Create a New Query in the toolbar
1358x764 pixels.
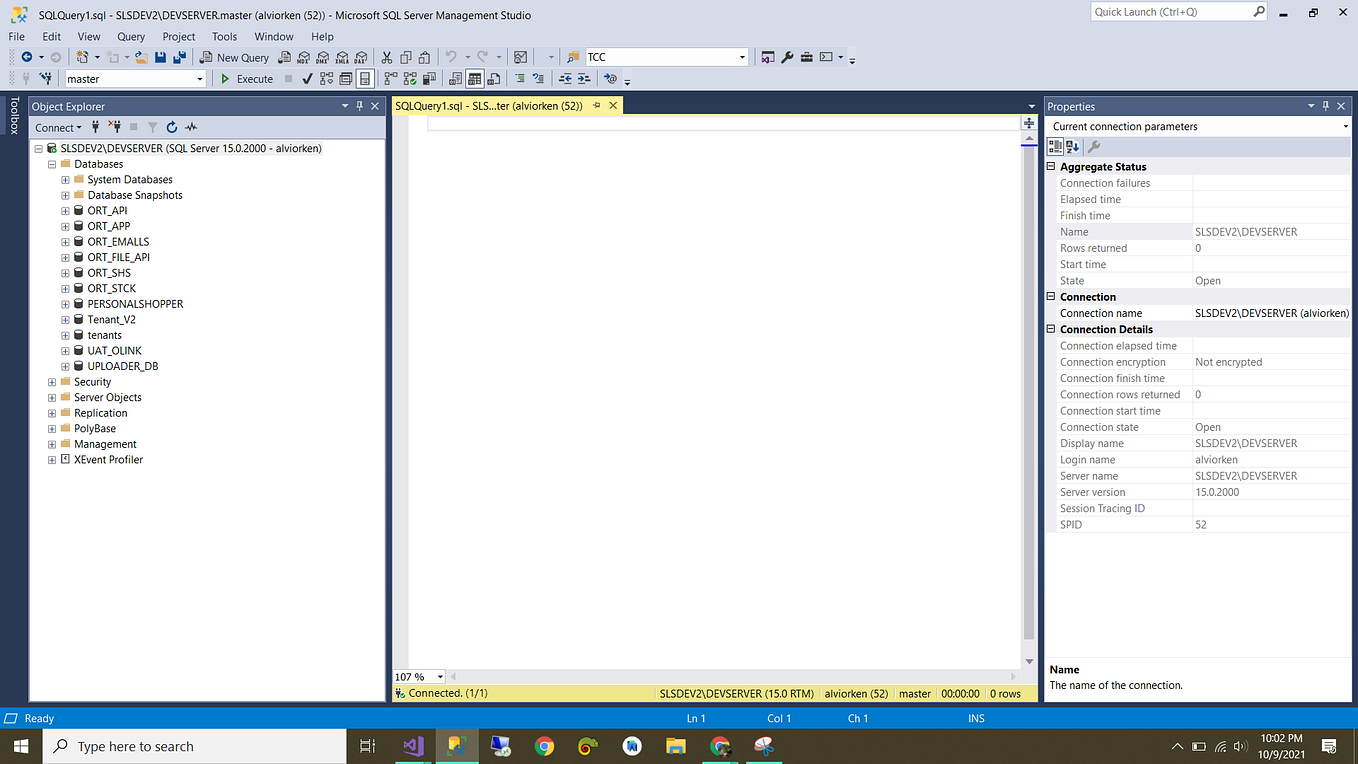pos(234,57)
